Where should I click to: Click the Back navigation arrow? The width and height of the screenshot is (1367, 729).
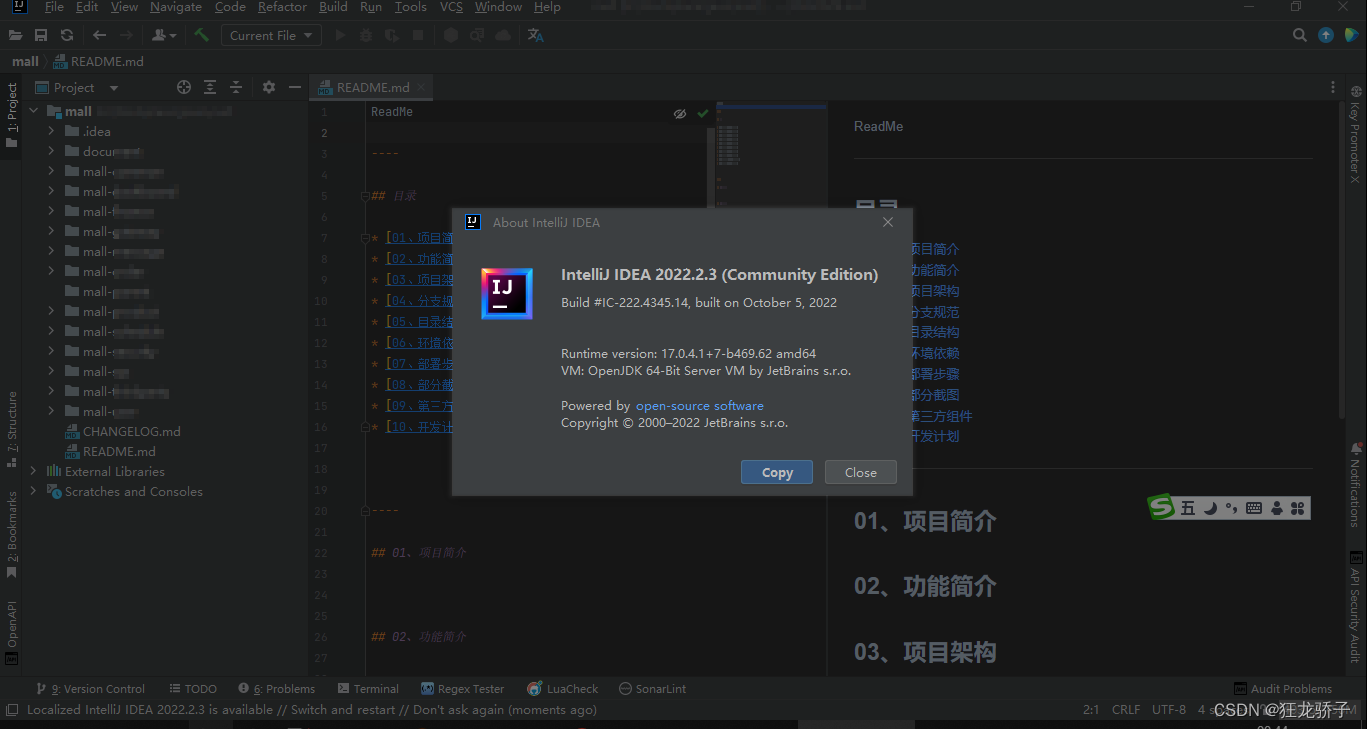99,35
